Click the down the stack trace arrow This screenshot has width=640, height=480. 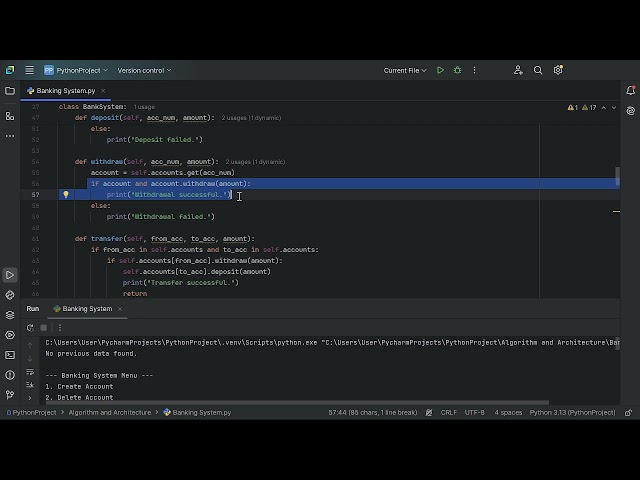30,359
